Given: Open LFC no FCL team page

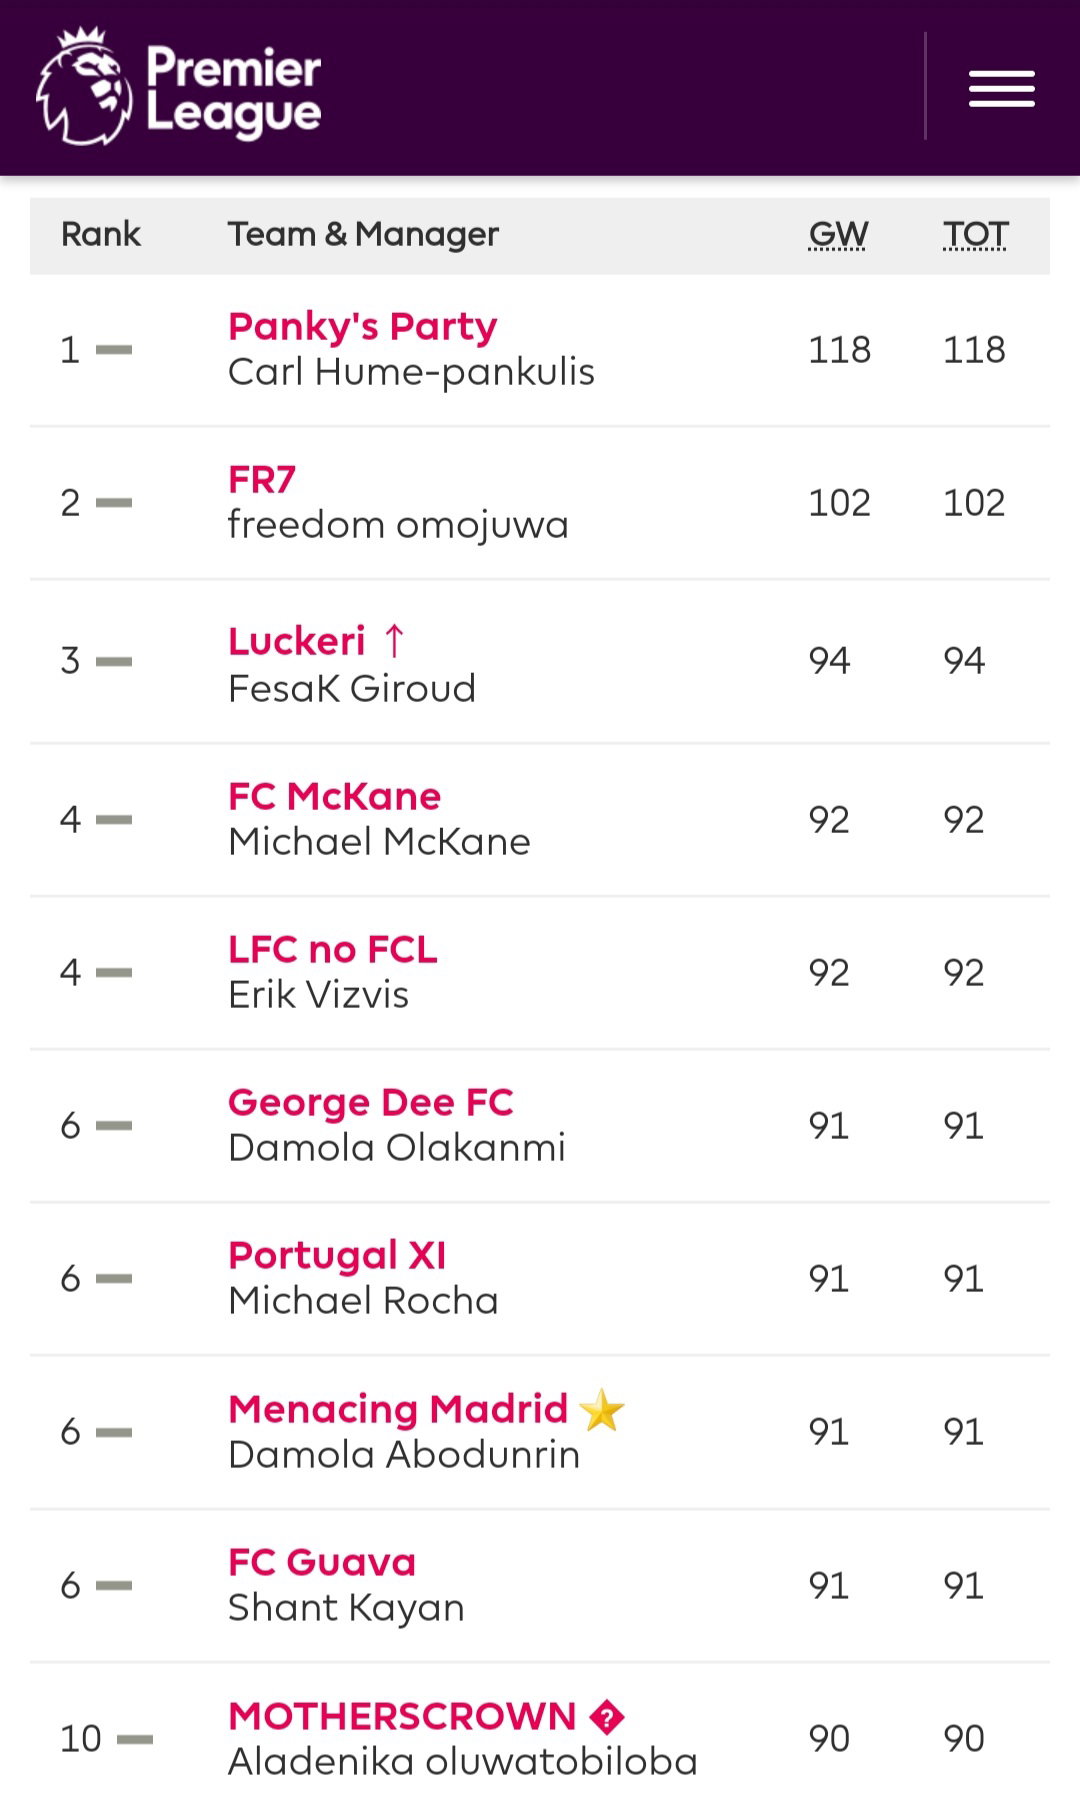Looking at the screenshot, I should pyautogui.click(x=333, y=949).
